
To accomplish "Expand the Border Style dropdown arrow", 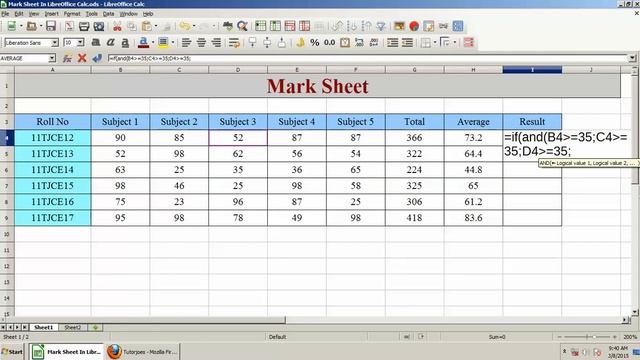I will (x=454, y=42).
